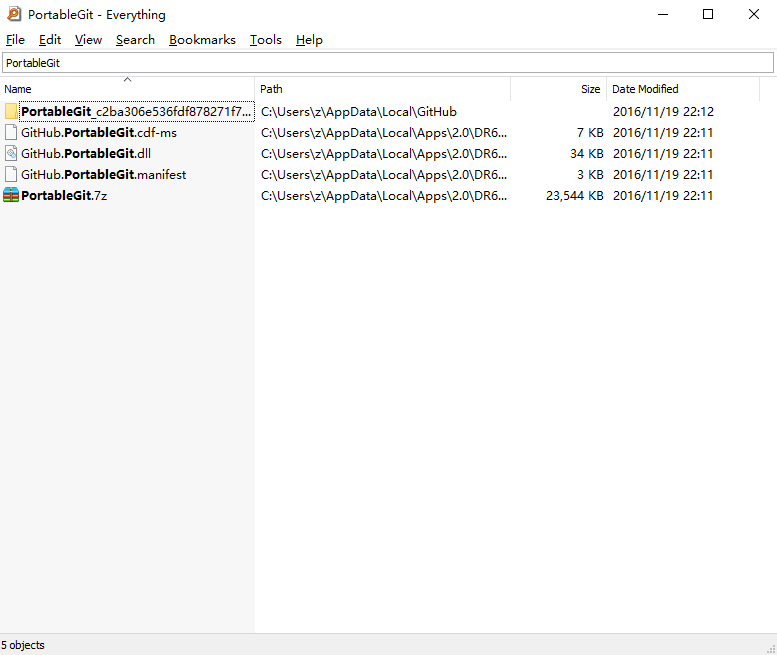Viewport: 777px width, 655px height.
Task: Open the File menu
Action: click(x=15, y=40)
